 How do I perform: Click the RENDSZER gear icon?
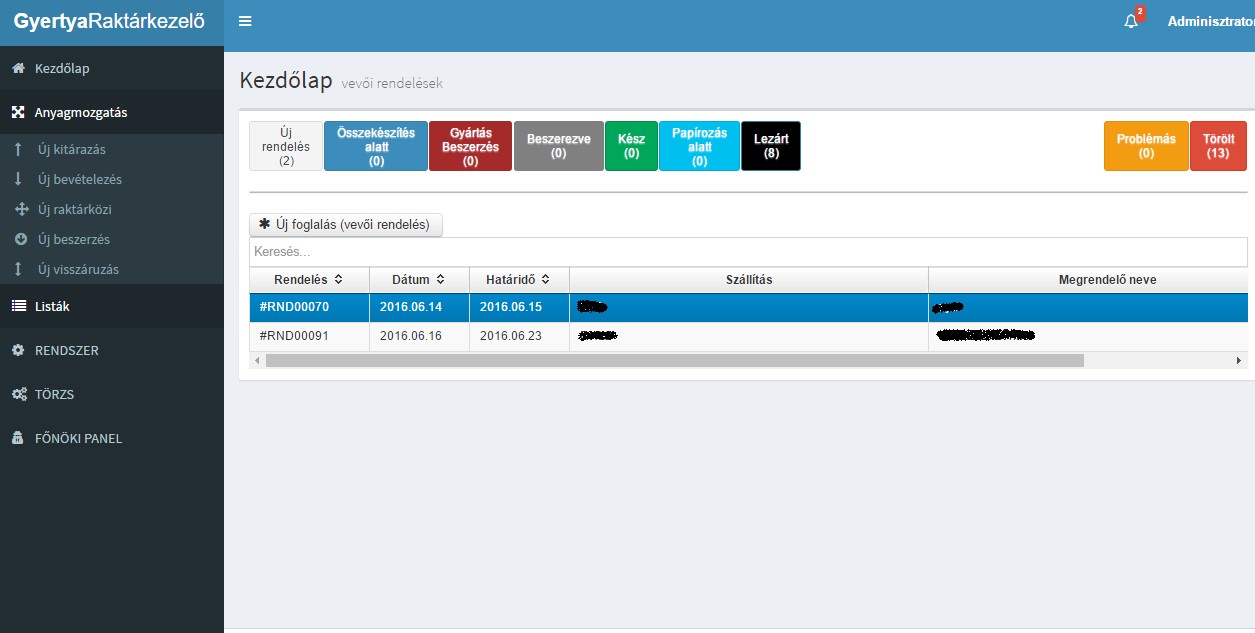point(18,351)
